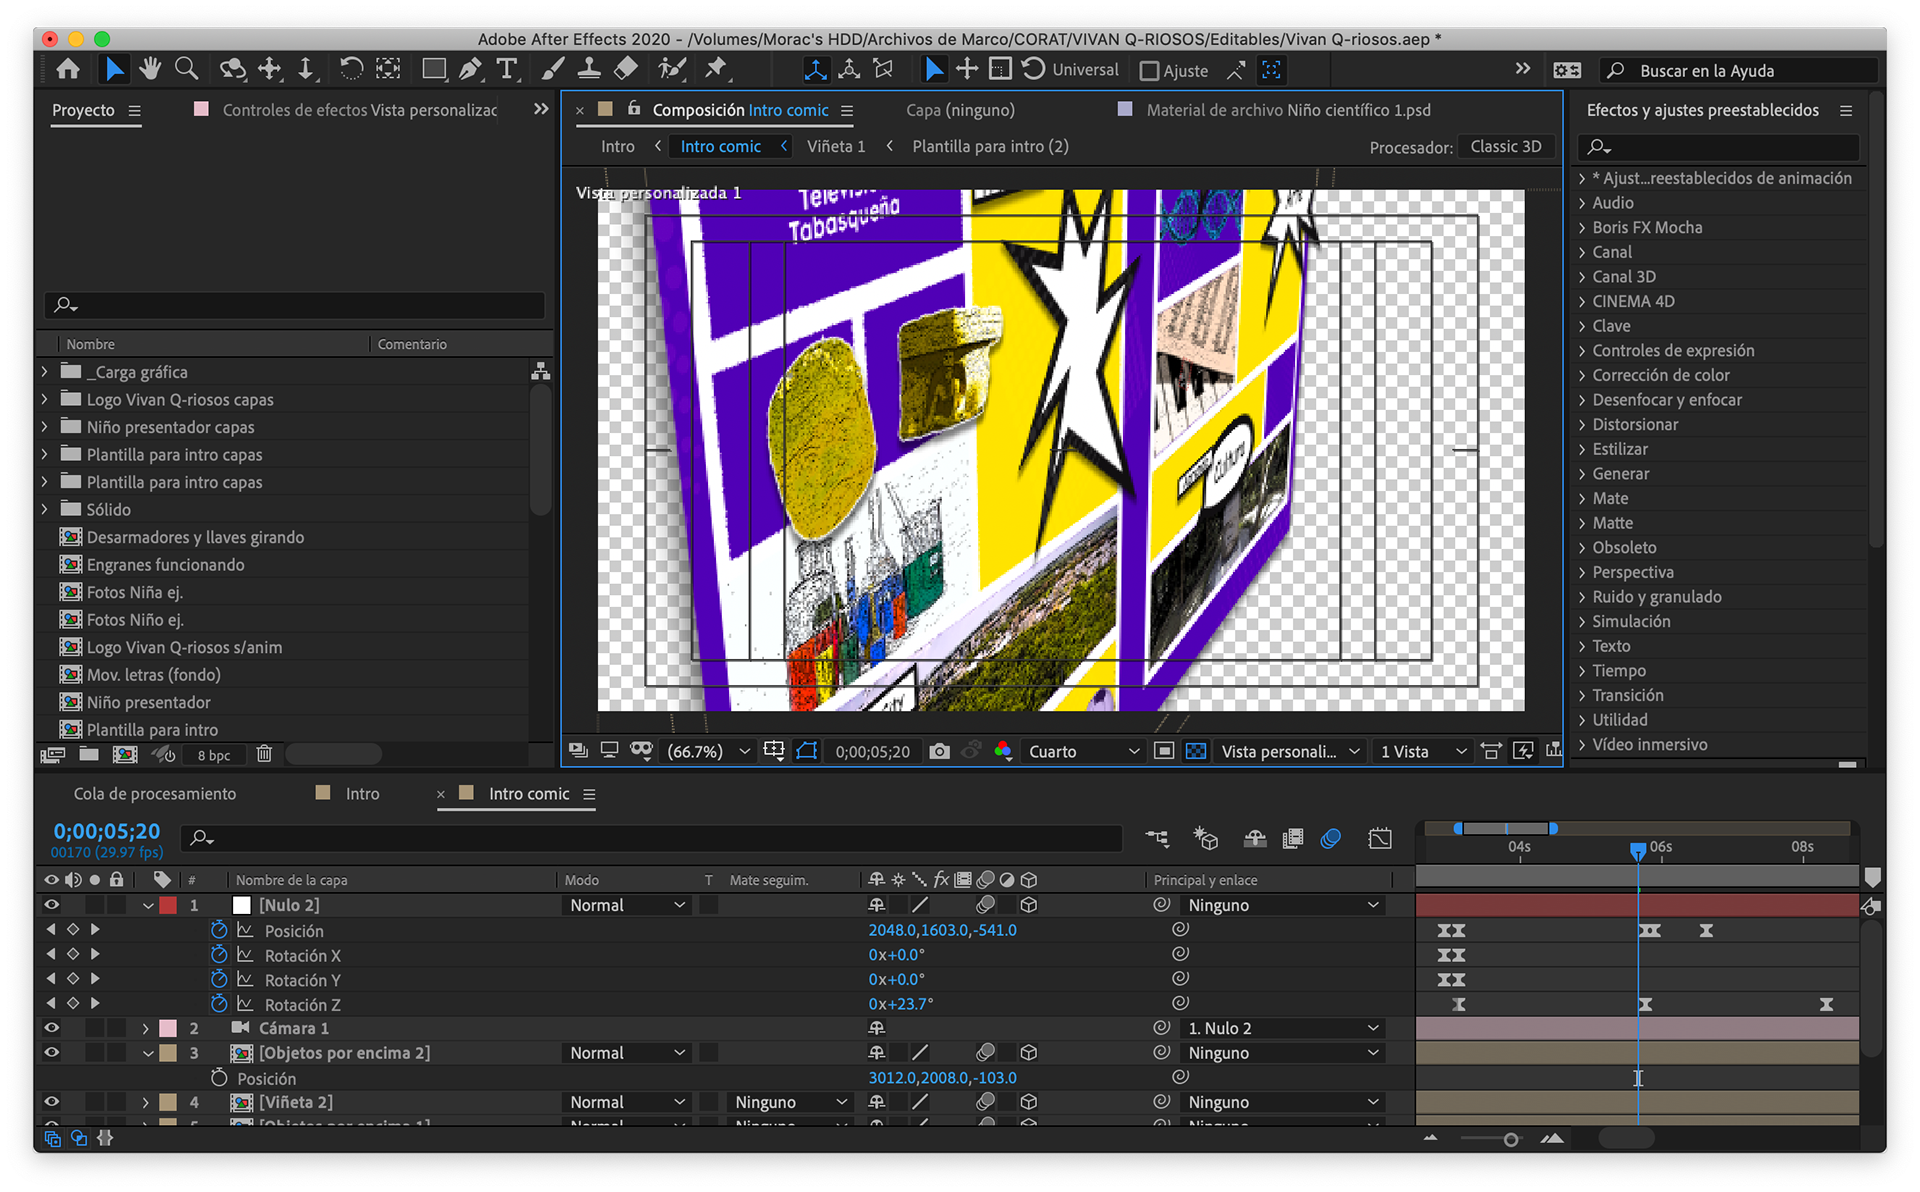Expand the Corrección de color effects category

[x=1583, y=375]
